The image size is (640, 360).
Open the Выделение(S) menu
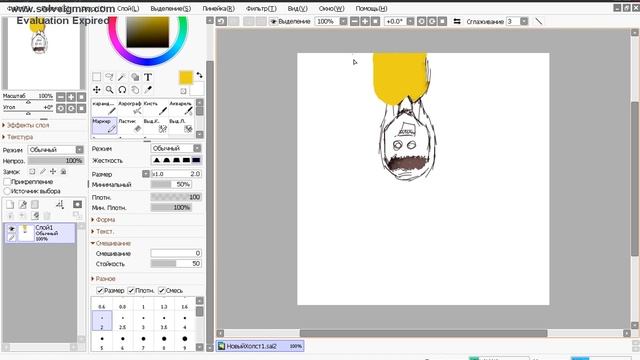coord(171,8)
